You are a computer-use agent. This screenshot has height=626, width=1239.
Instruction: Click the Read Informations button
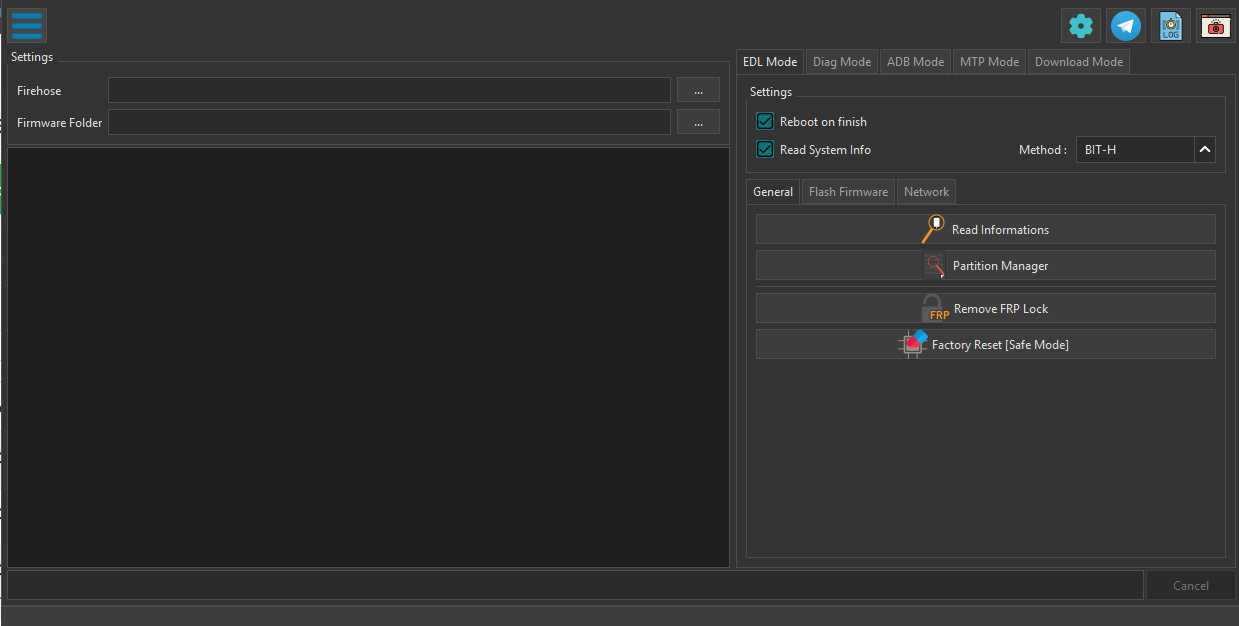coord(986,229)
